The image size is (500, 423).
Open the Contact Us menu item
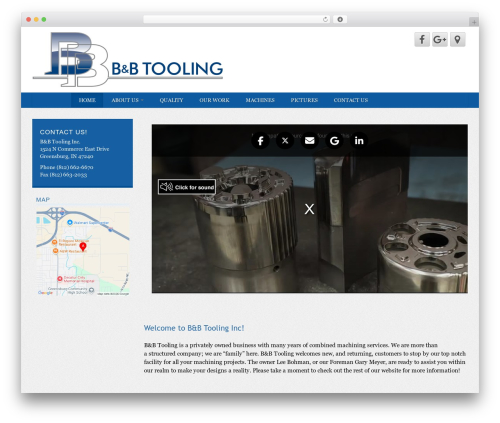coord(351,100)
